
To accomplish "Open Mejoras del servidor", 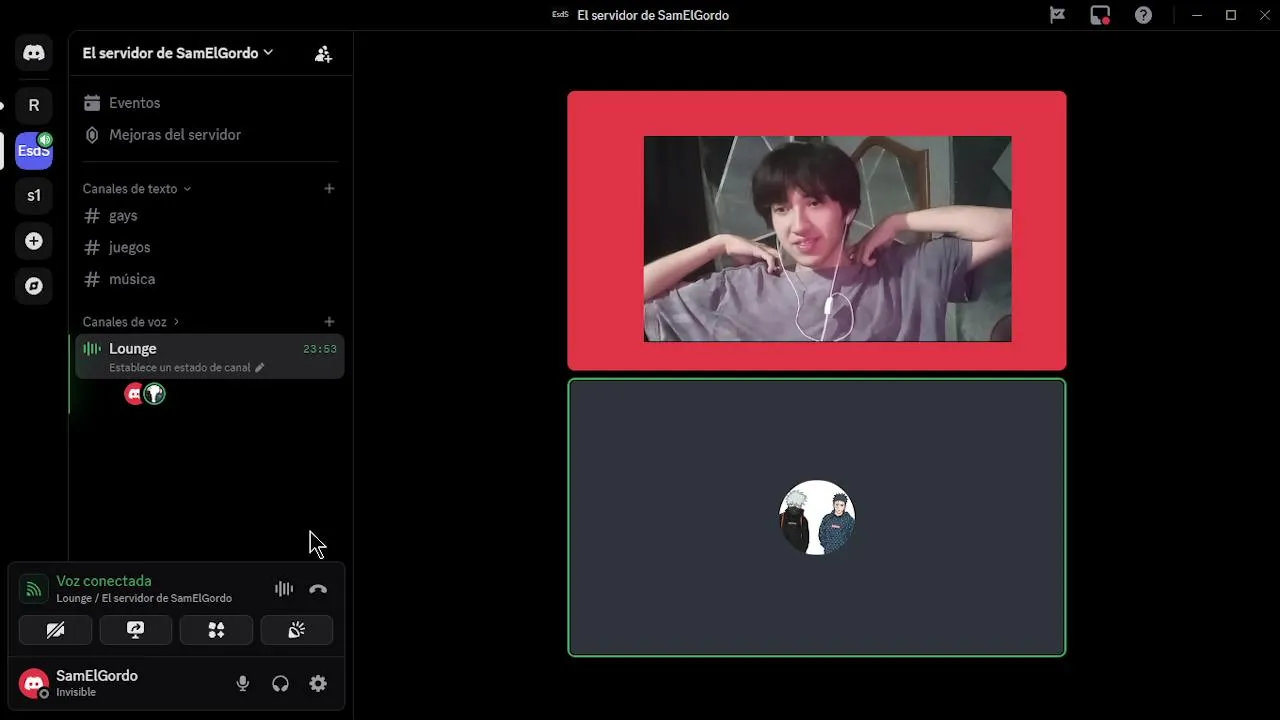I will (209, 135).
